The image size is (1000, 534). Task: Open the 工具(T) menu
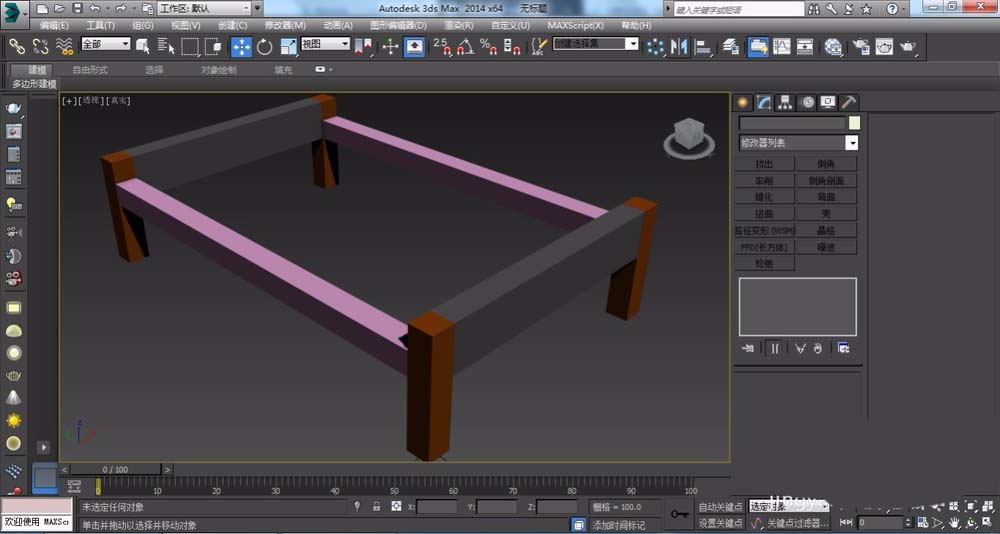pyautogui.click(x=100, y=26)
